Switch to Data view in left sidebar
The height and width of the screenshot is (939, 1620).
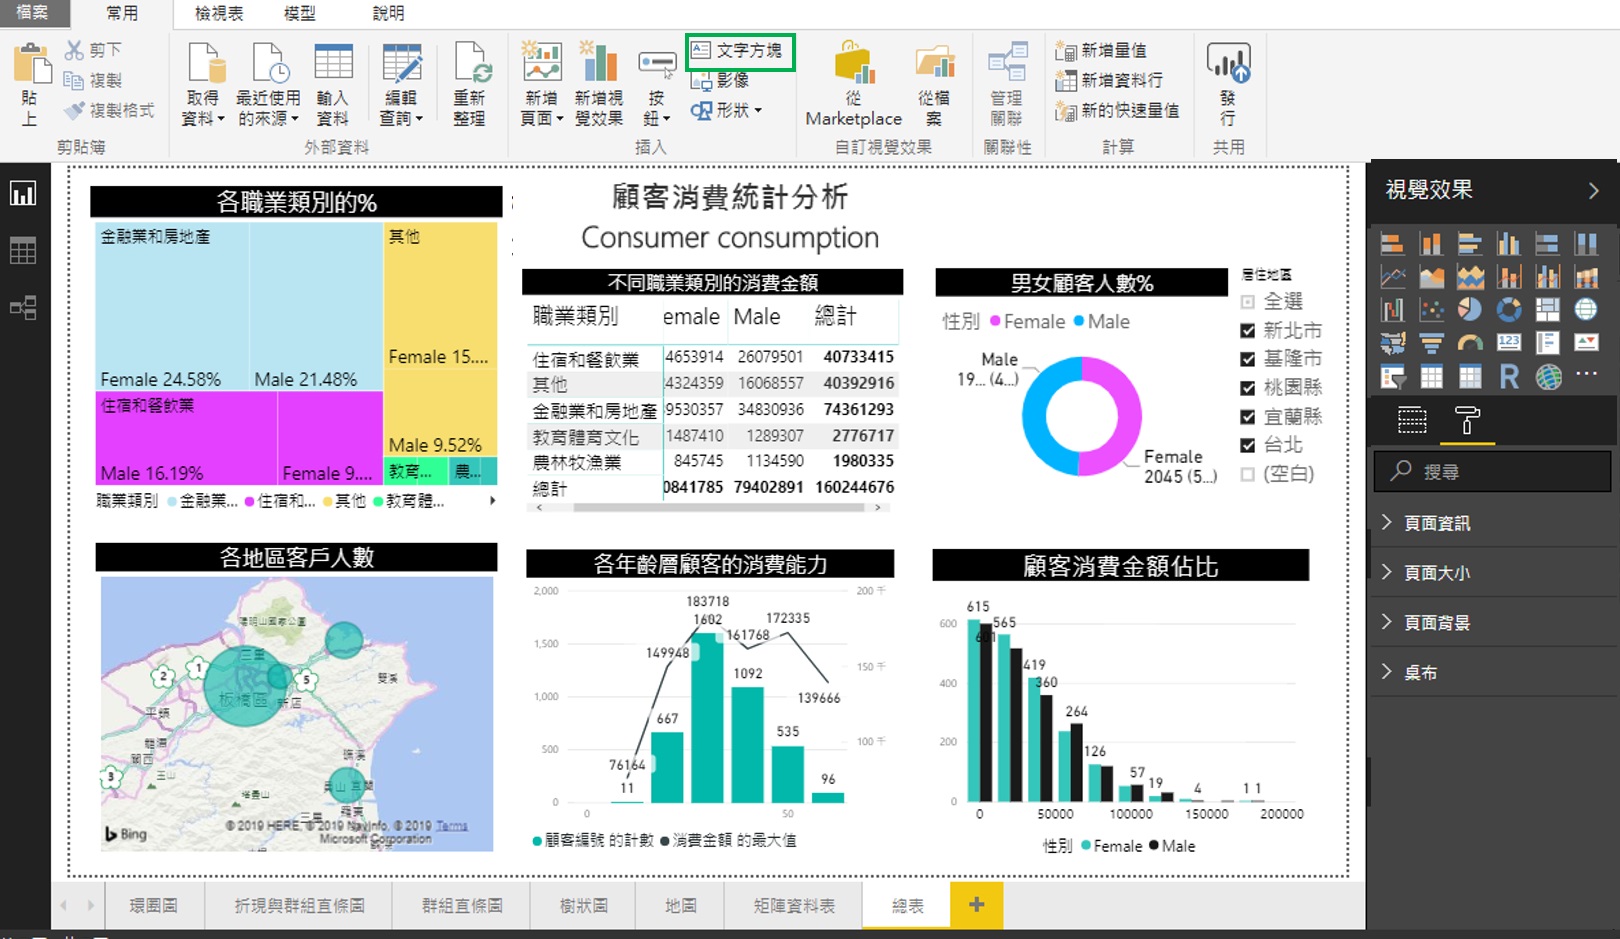click(23, 250)
